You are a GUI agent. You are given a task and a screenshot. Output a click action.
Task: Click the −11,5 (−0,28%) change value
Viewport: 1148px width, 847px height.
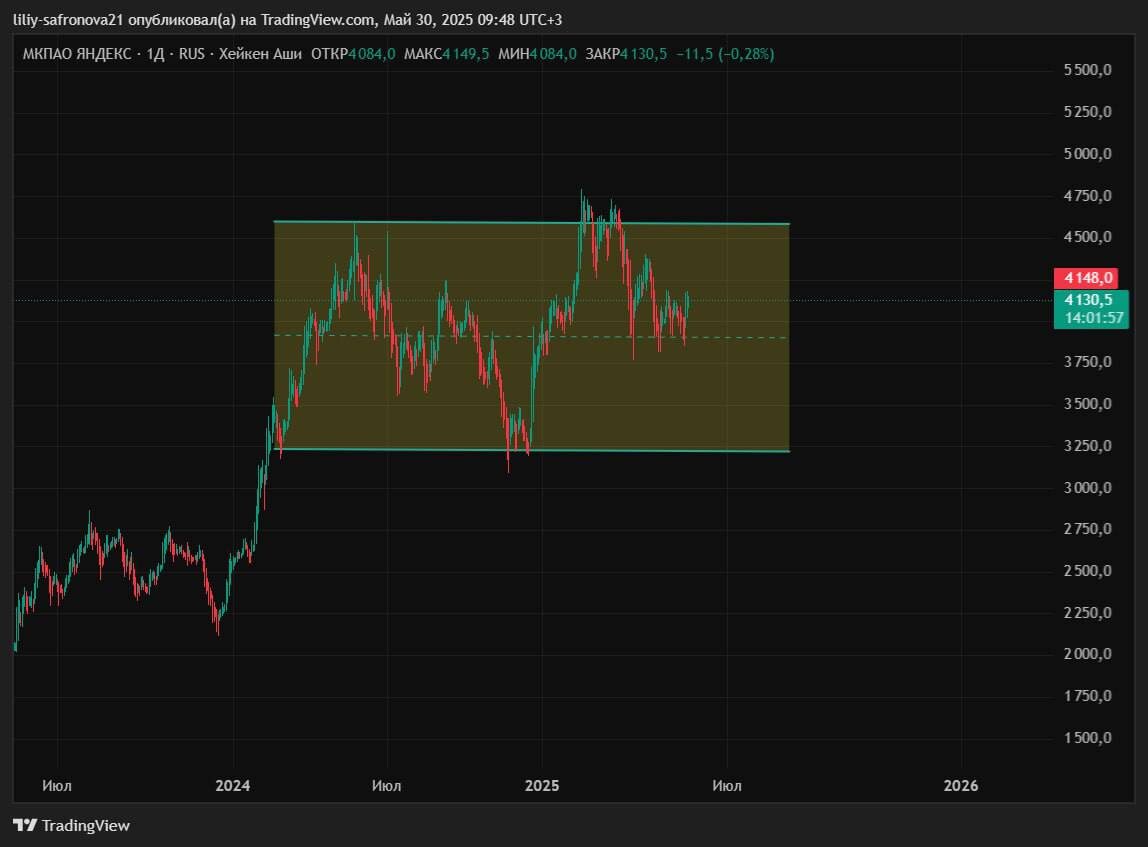pos(725,53)
